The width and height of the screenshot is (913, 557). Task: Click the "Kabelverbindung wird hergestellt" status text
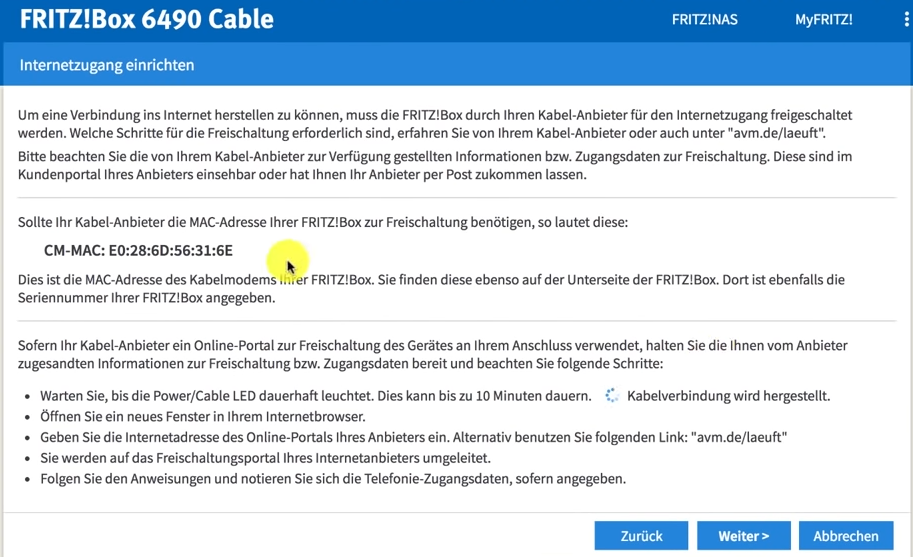728,396
